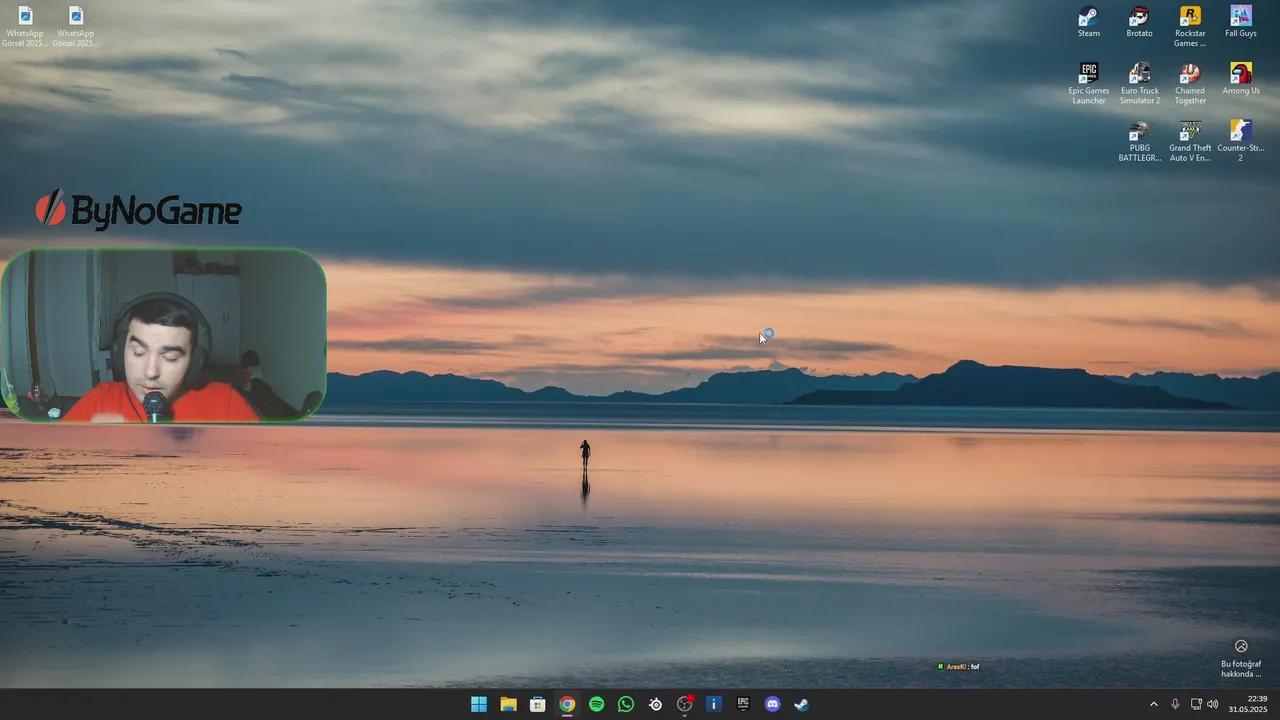Screen dimensions: 1280x720
Task: Open the blue 'i' taskbar app
Action: pos(714,704)
